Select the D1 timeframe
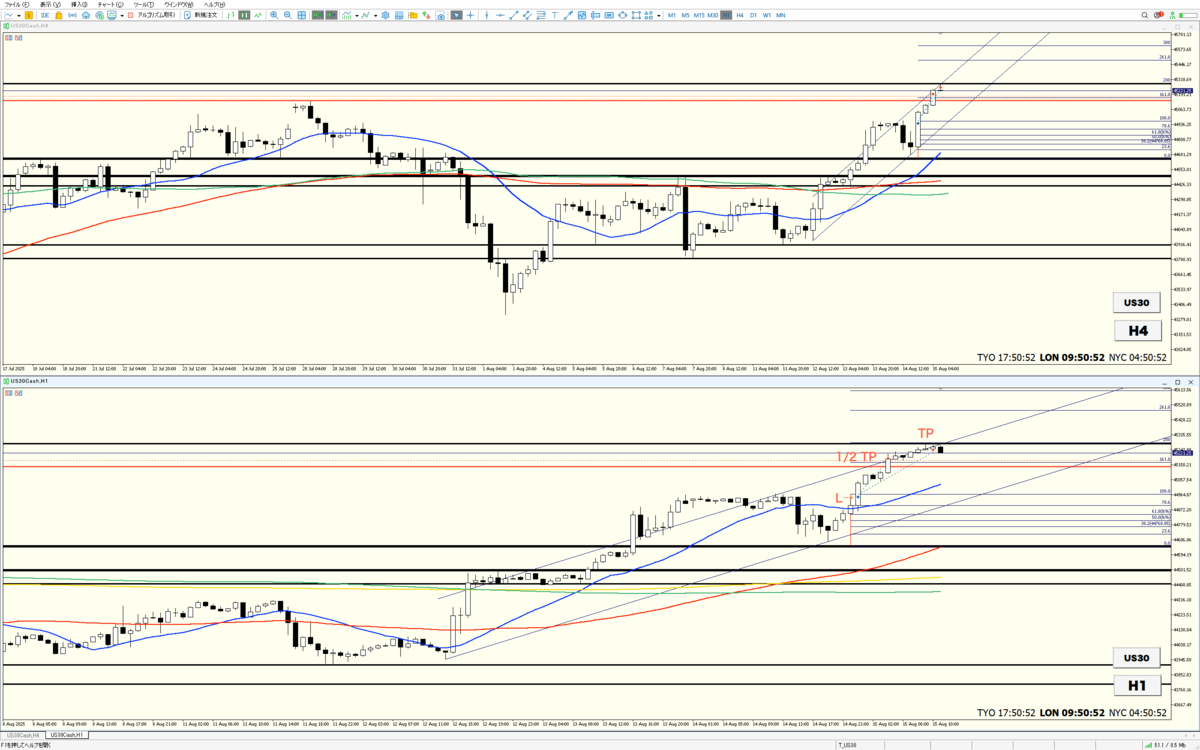The image size is (1200, 750). [753, 15]
